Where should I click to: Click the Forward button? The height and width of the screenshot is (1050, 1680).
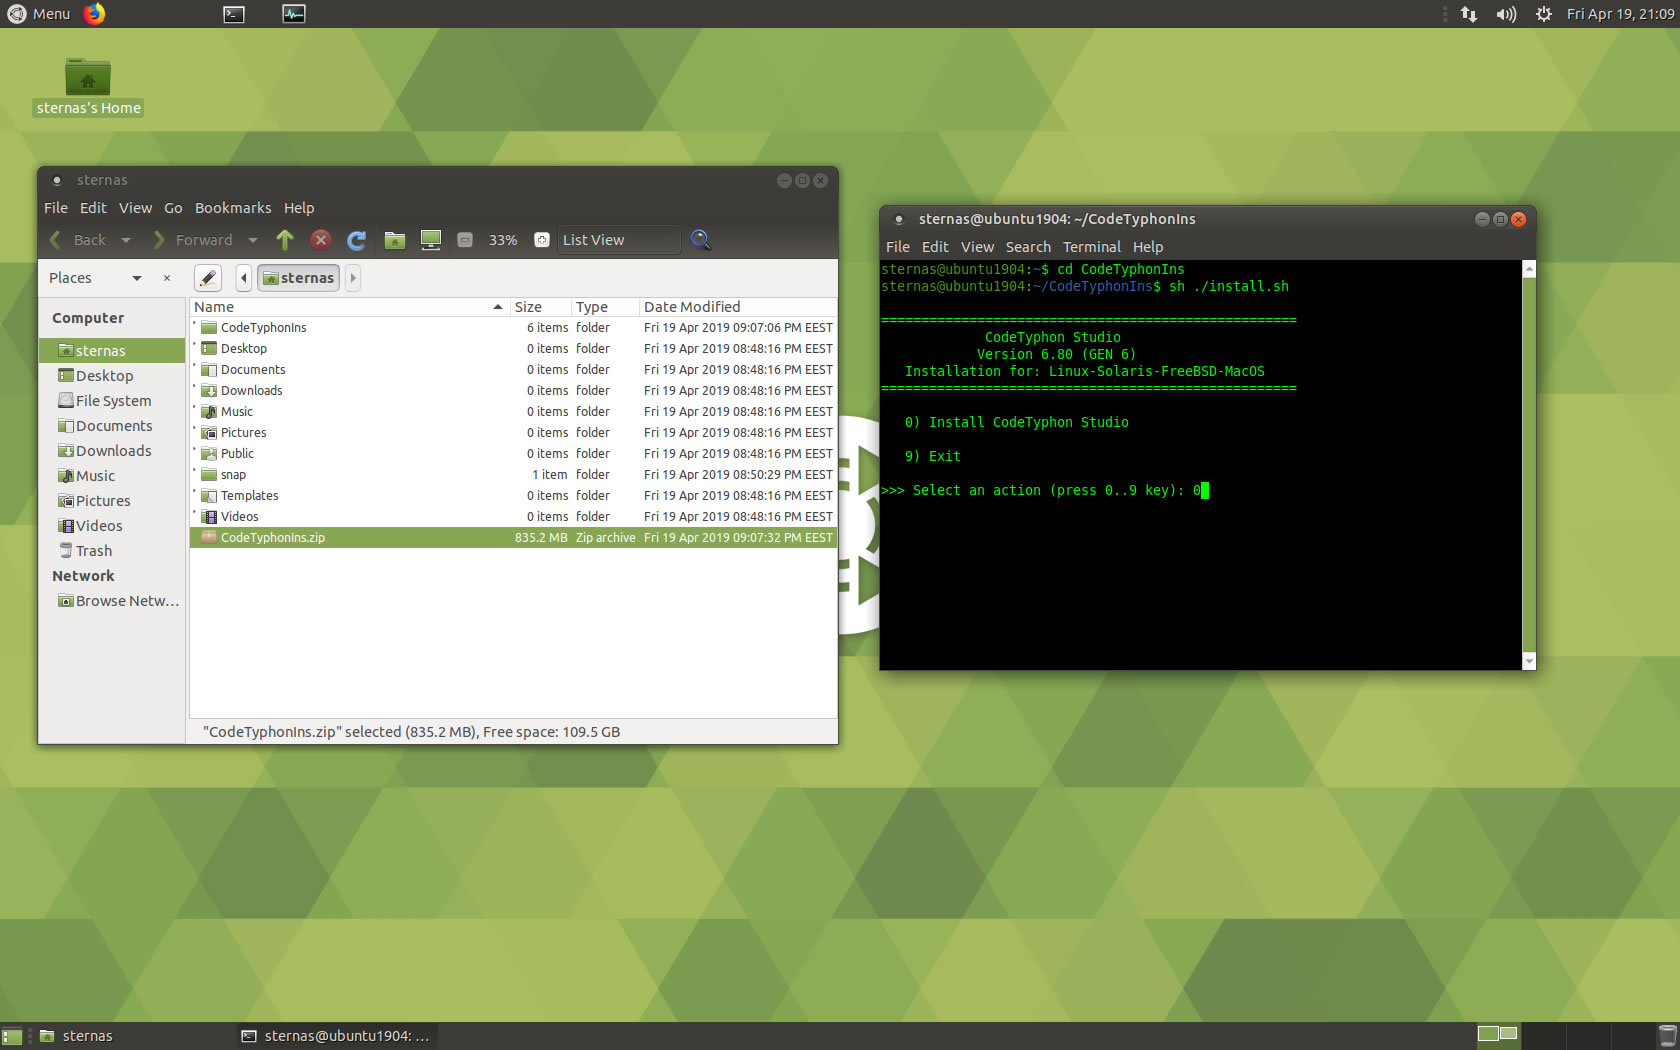192,240
